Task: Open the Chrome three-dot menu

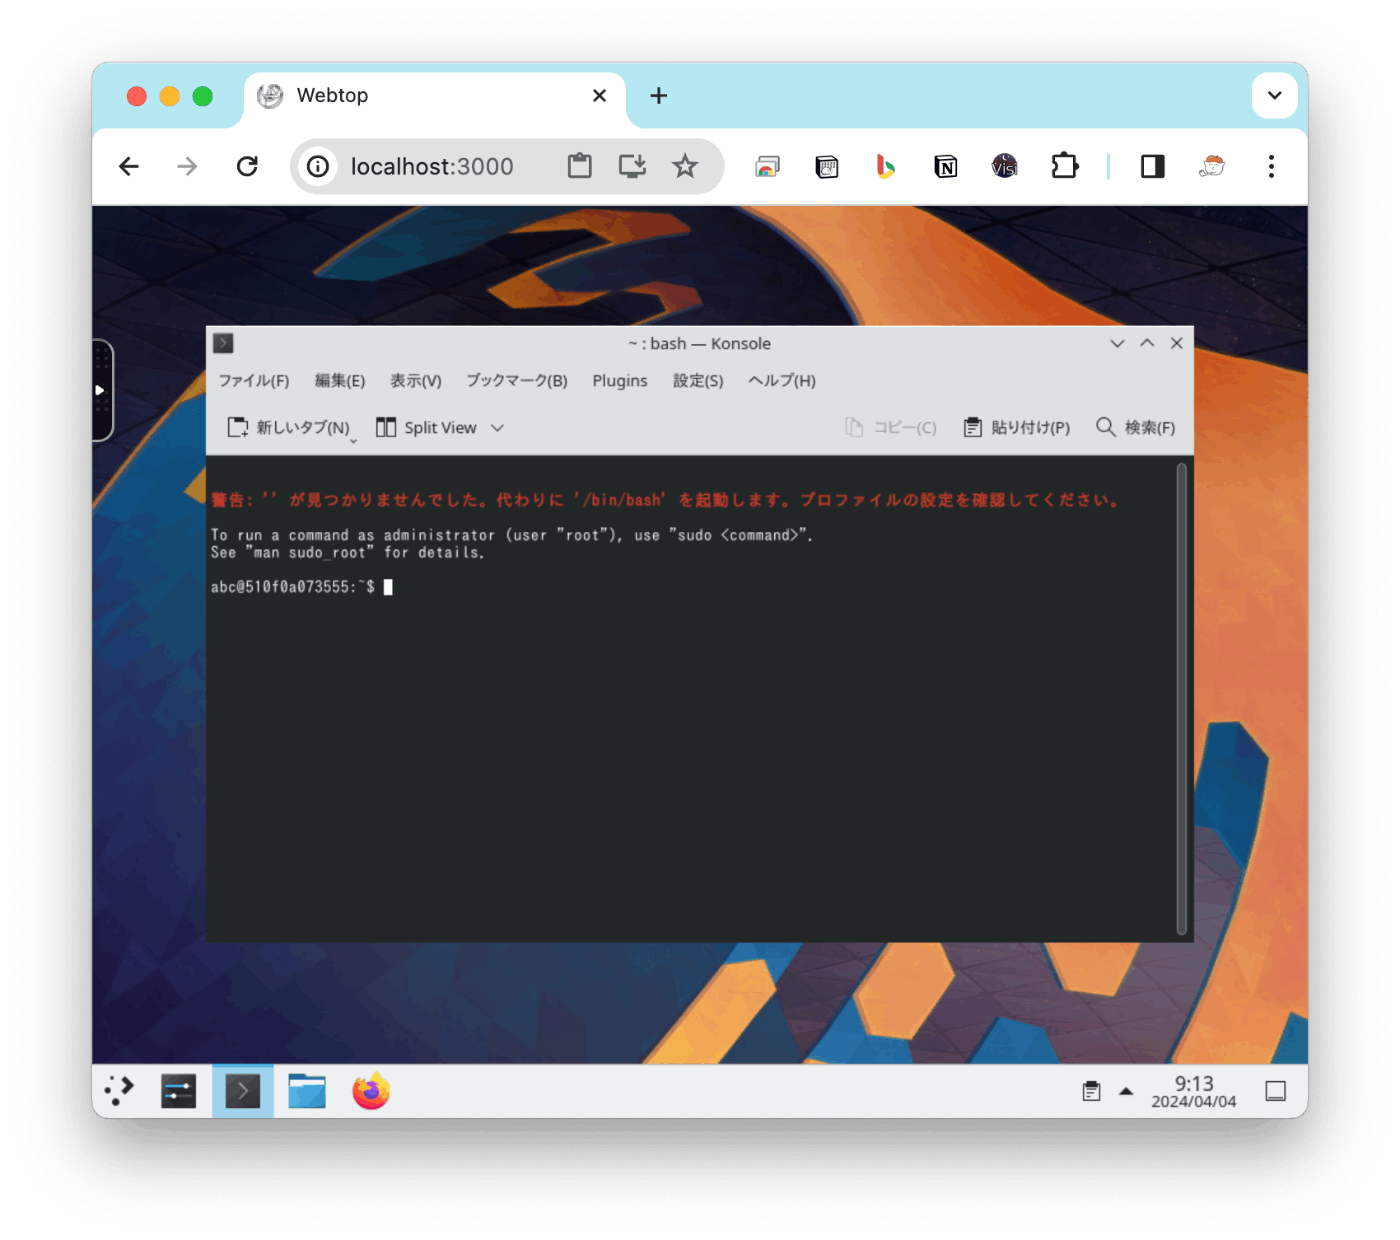Action: click(1271, 166)
